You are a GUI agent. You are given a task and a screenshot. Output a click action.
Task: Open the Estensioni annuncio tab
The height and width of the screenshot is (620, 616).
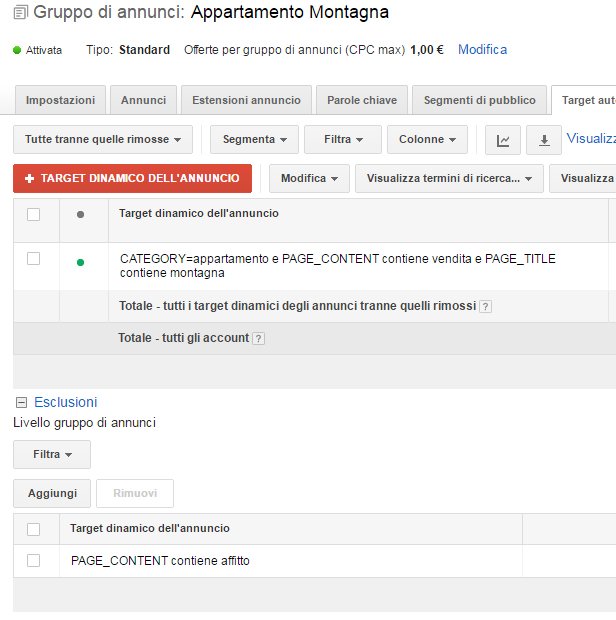coord(246,100)
